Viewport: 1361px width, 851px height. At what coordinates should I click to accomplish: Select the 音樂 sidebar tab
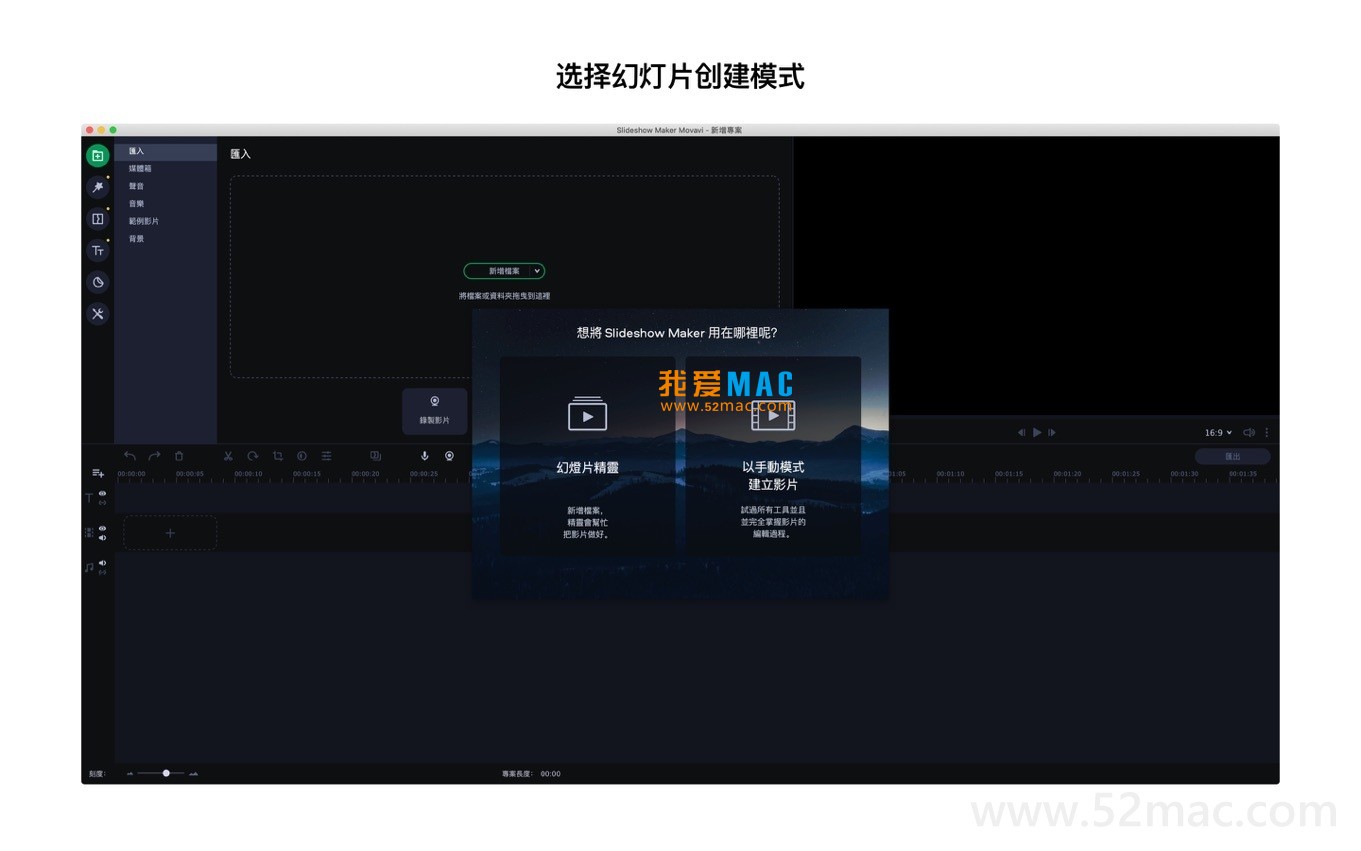click(x=165, y=204)
